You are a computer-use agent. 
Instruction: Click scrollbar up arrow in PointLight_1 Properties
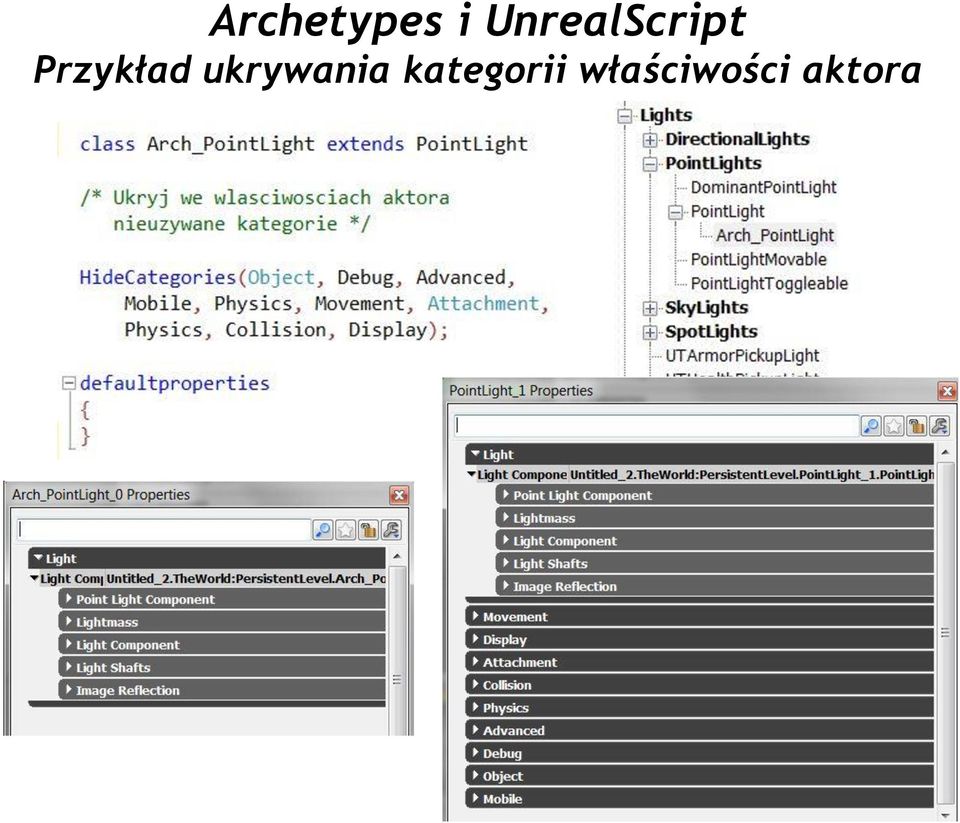[945, 453]
